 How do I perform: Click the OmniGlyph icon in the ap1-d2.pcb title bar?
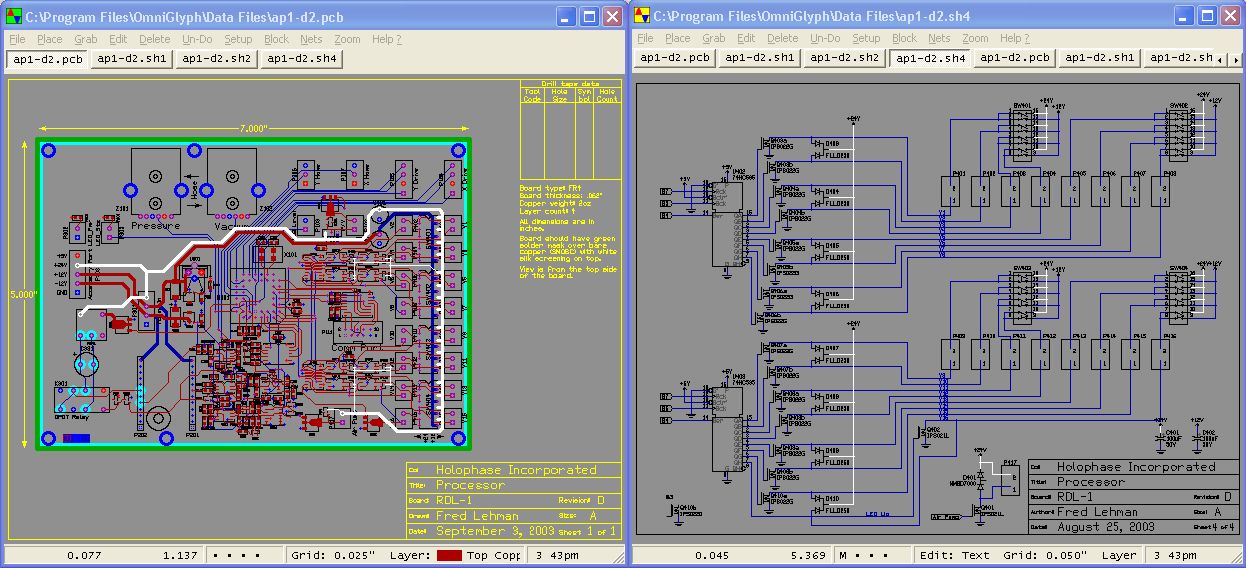[14, 16]
